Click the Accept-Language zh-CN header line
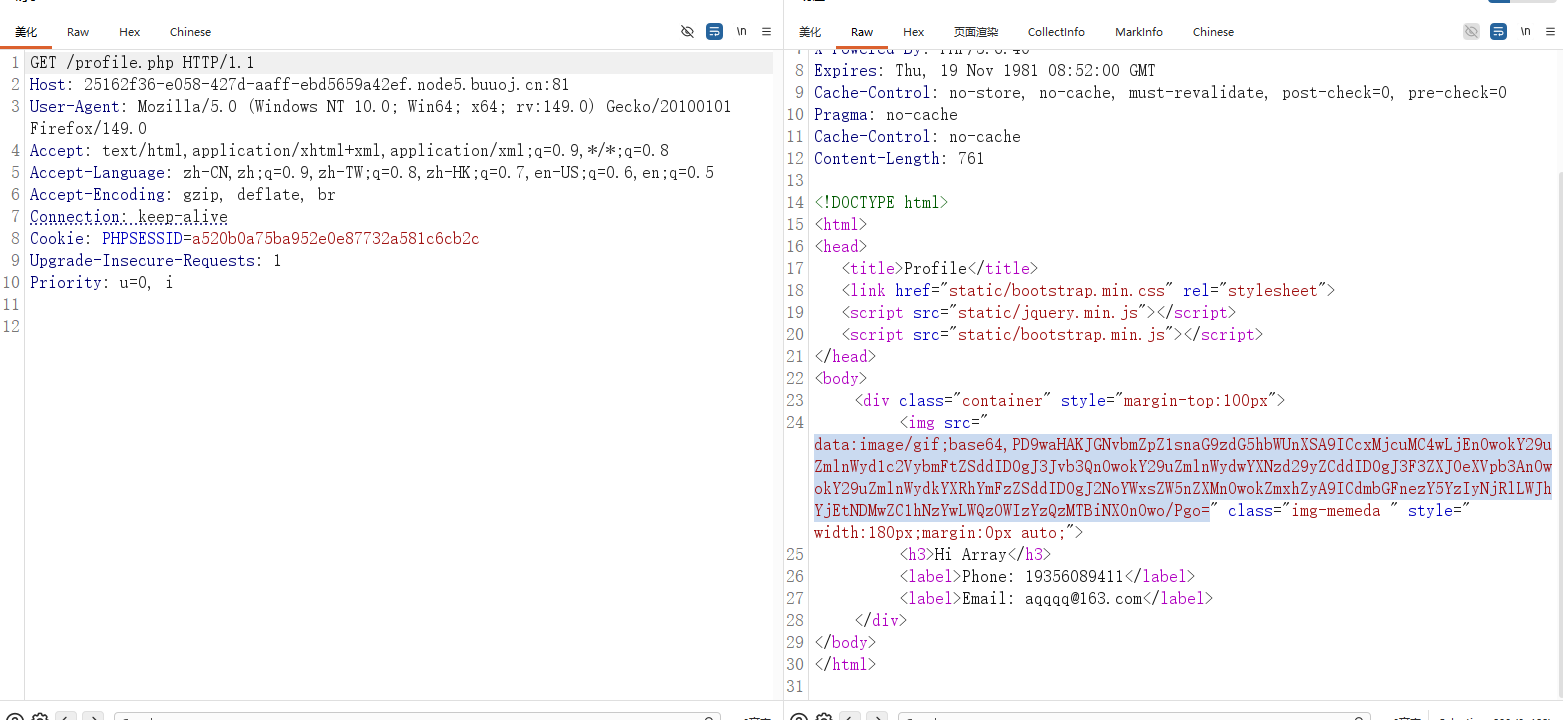 tap(372, 173)
